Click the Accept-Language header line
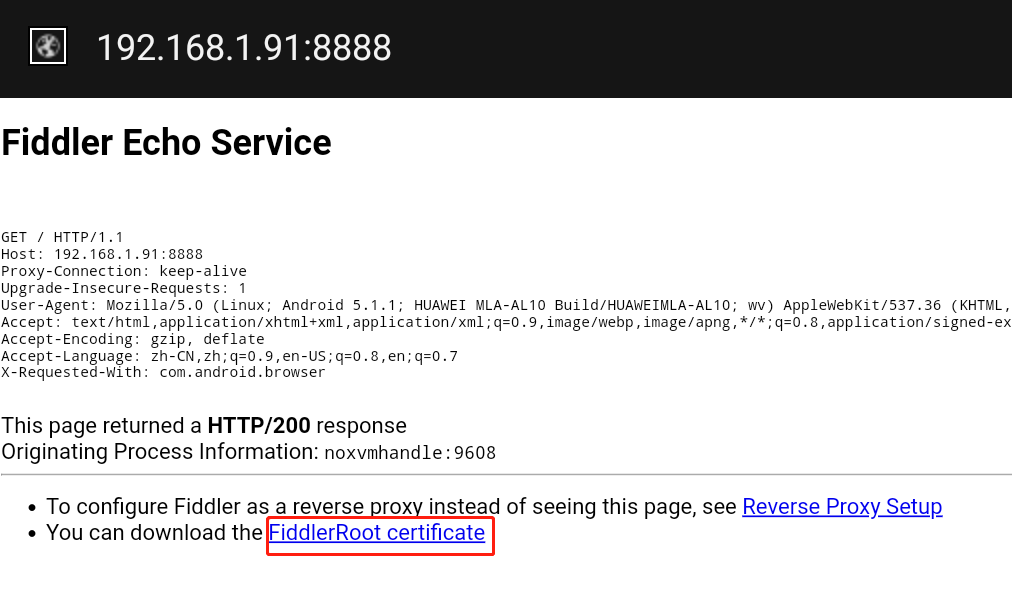The image size is (1012, 603). (230, 356)
